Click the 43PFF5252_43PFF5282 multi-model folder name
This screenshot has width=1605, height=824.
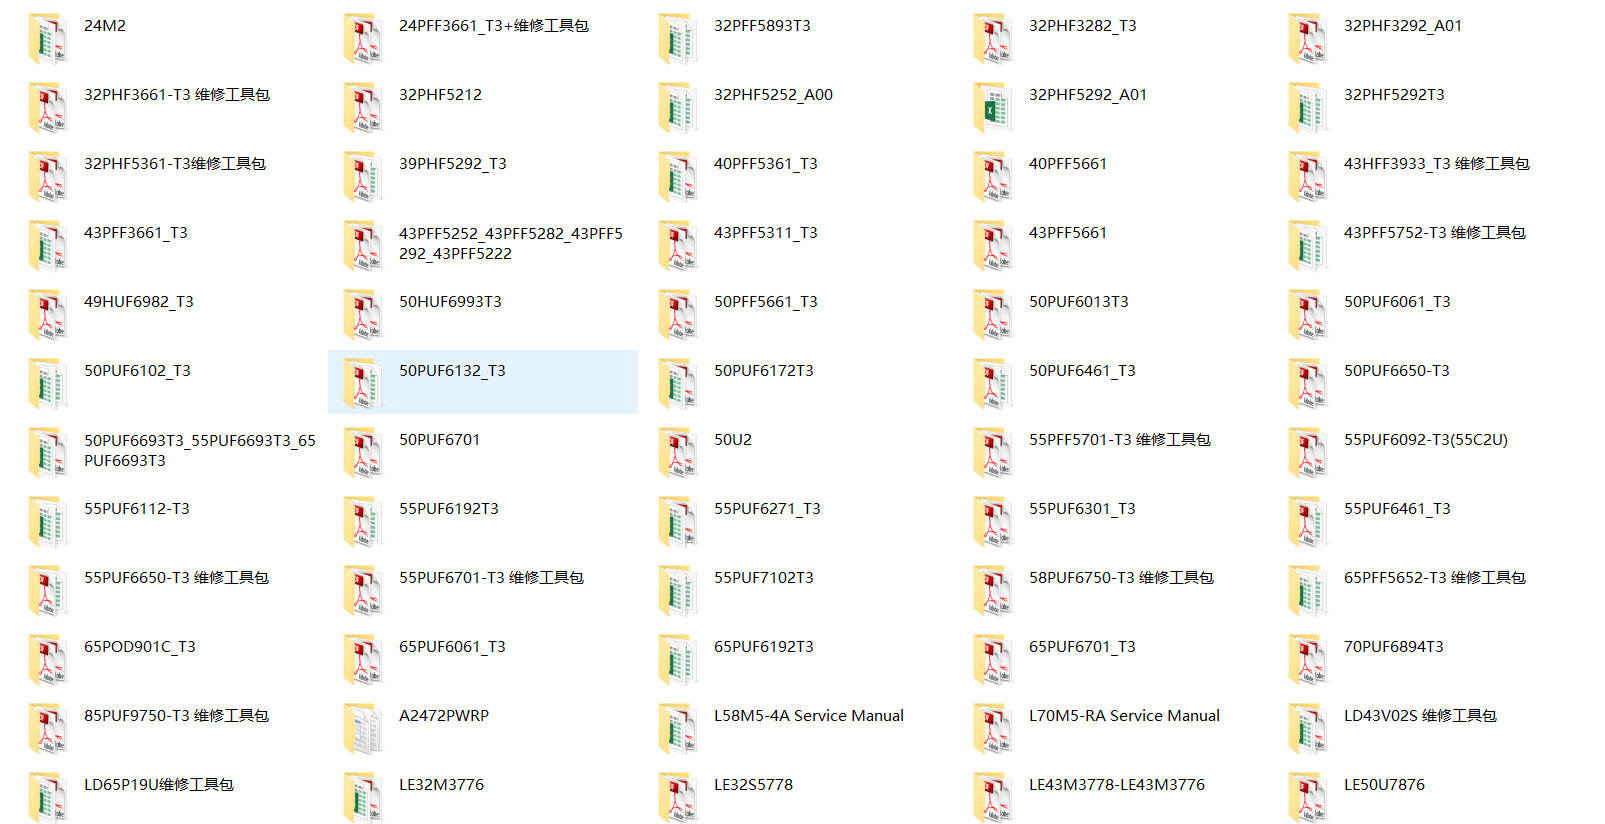point(510,244)
